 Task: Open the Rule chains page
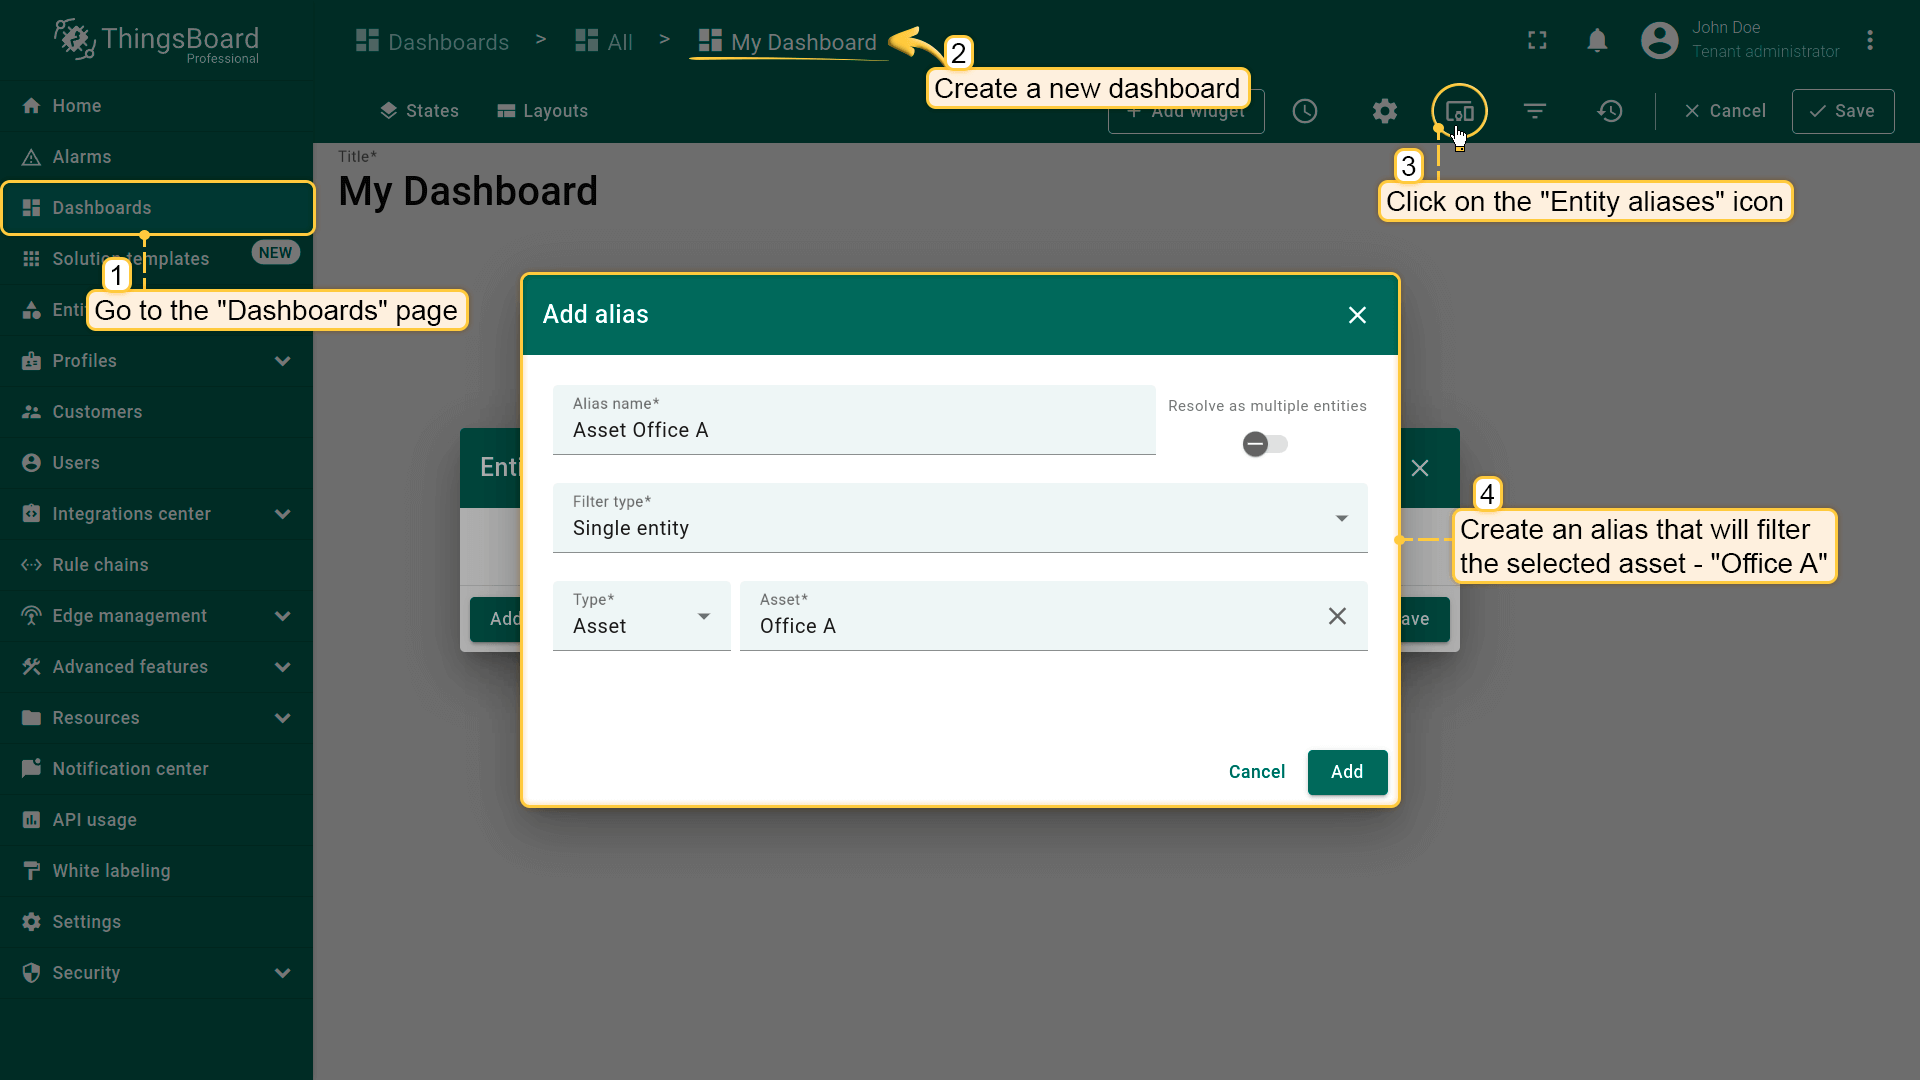click(x=100, y=565)
